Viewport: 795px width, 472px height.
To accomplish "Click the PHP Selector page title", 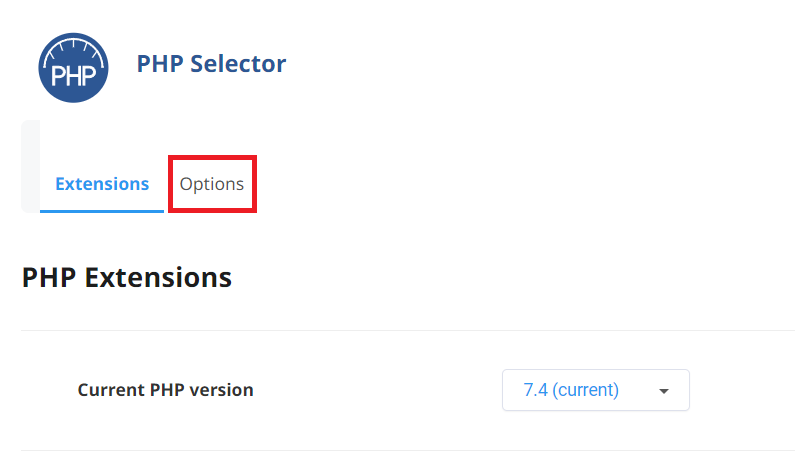I will coord(211,64).
